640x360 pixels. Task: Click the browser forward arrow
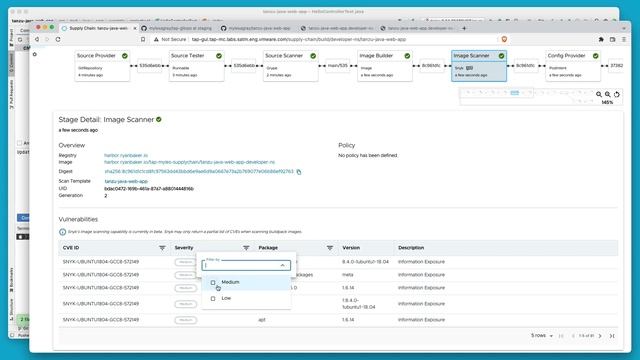(47, 39)
